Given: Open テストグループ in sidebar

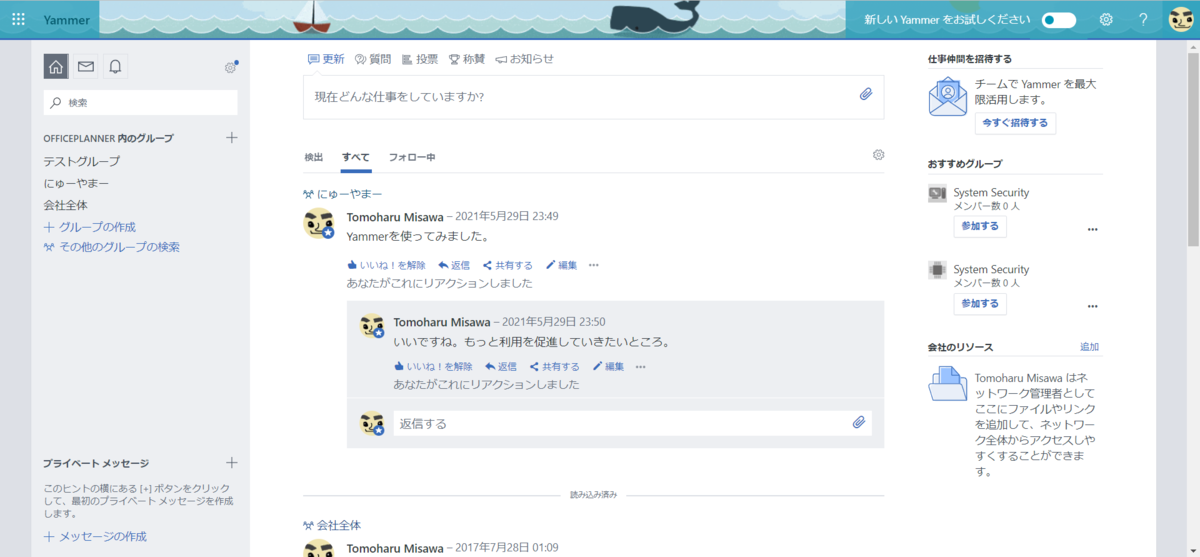Looking at the screenshot, I should click(81, 161).
